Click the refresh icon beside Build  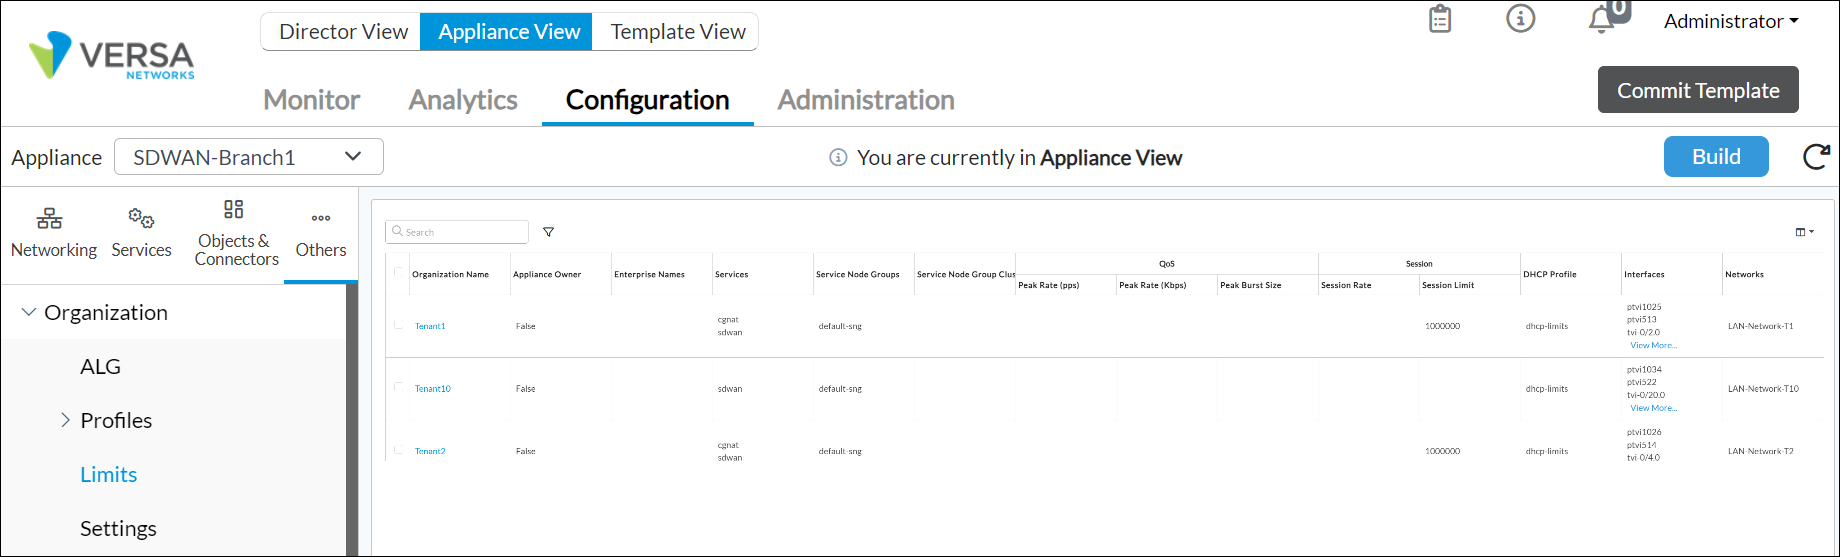1815,157
